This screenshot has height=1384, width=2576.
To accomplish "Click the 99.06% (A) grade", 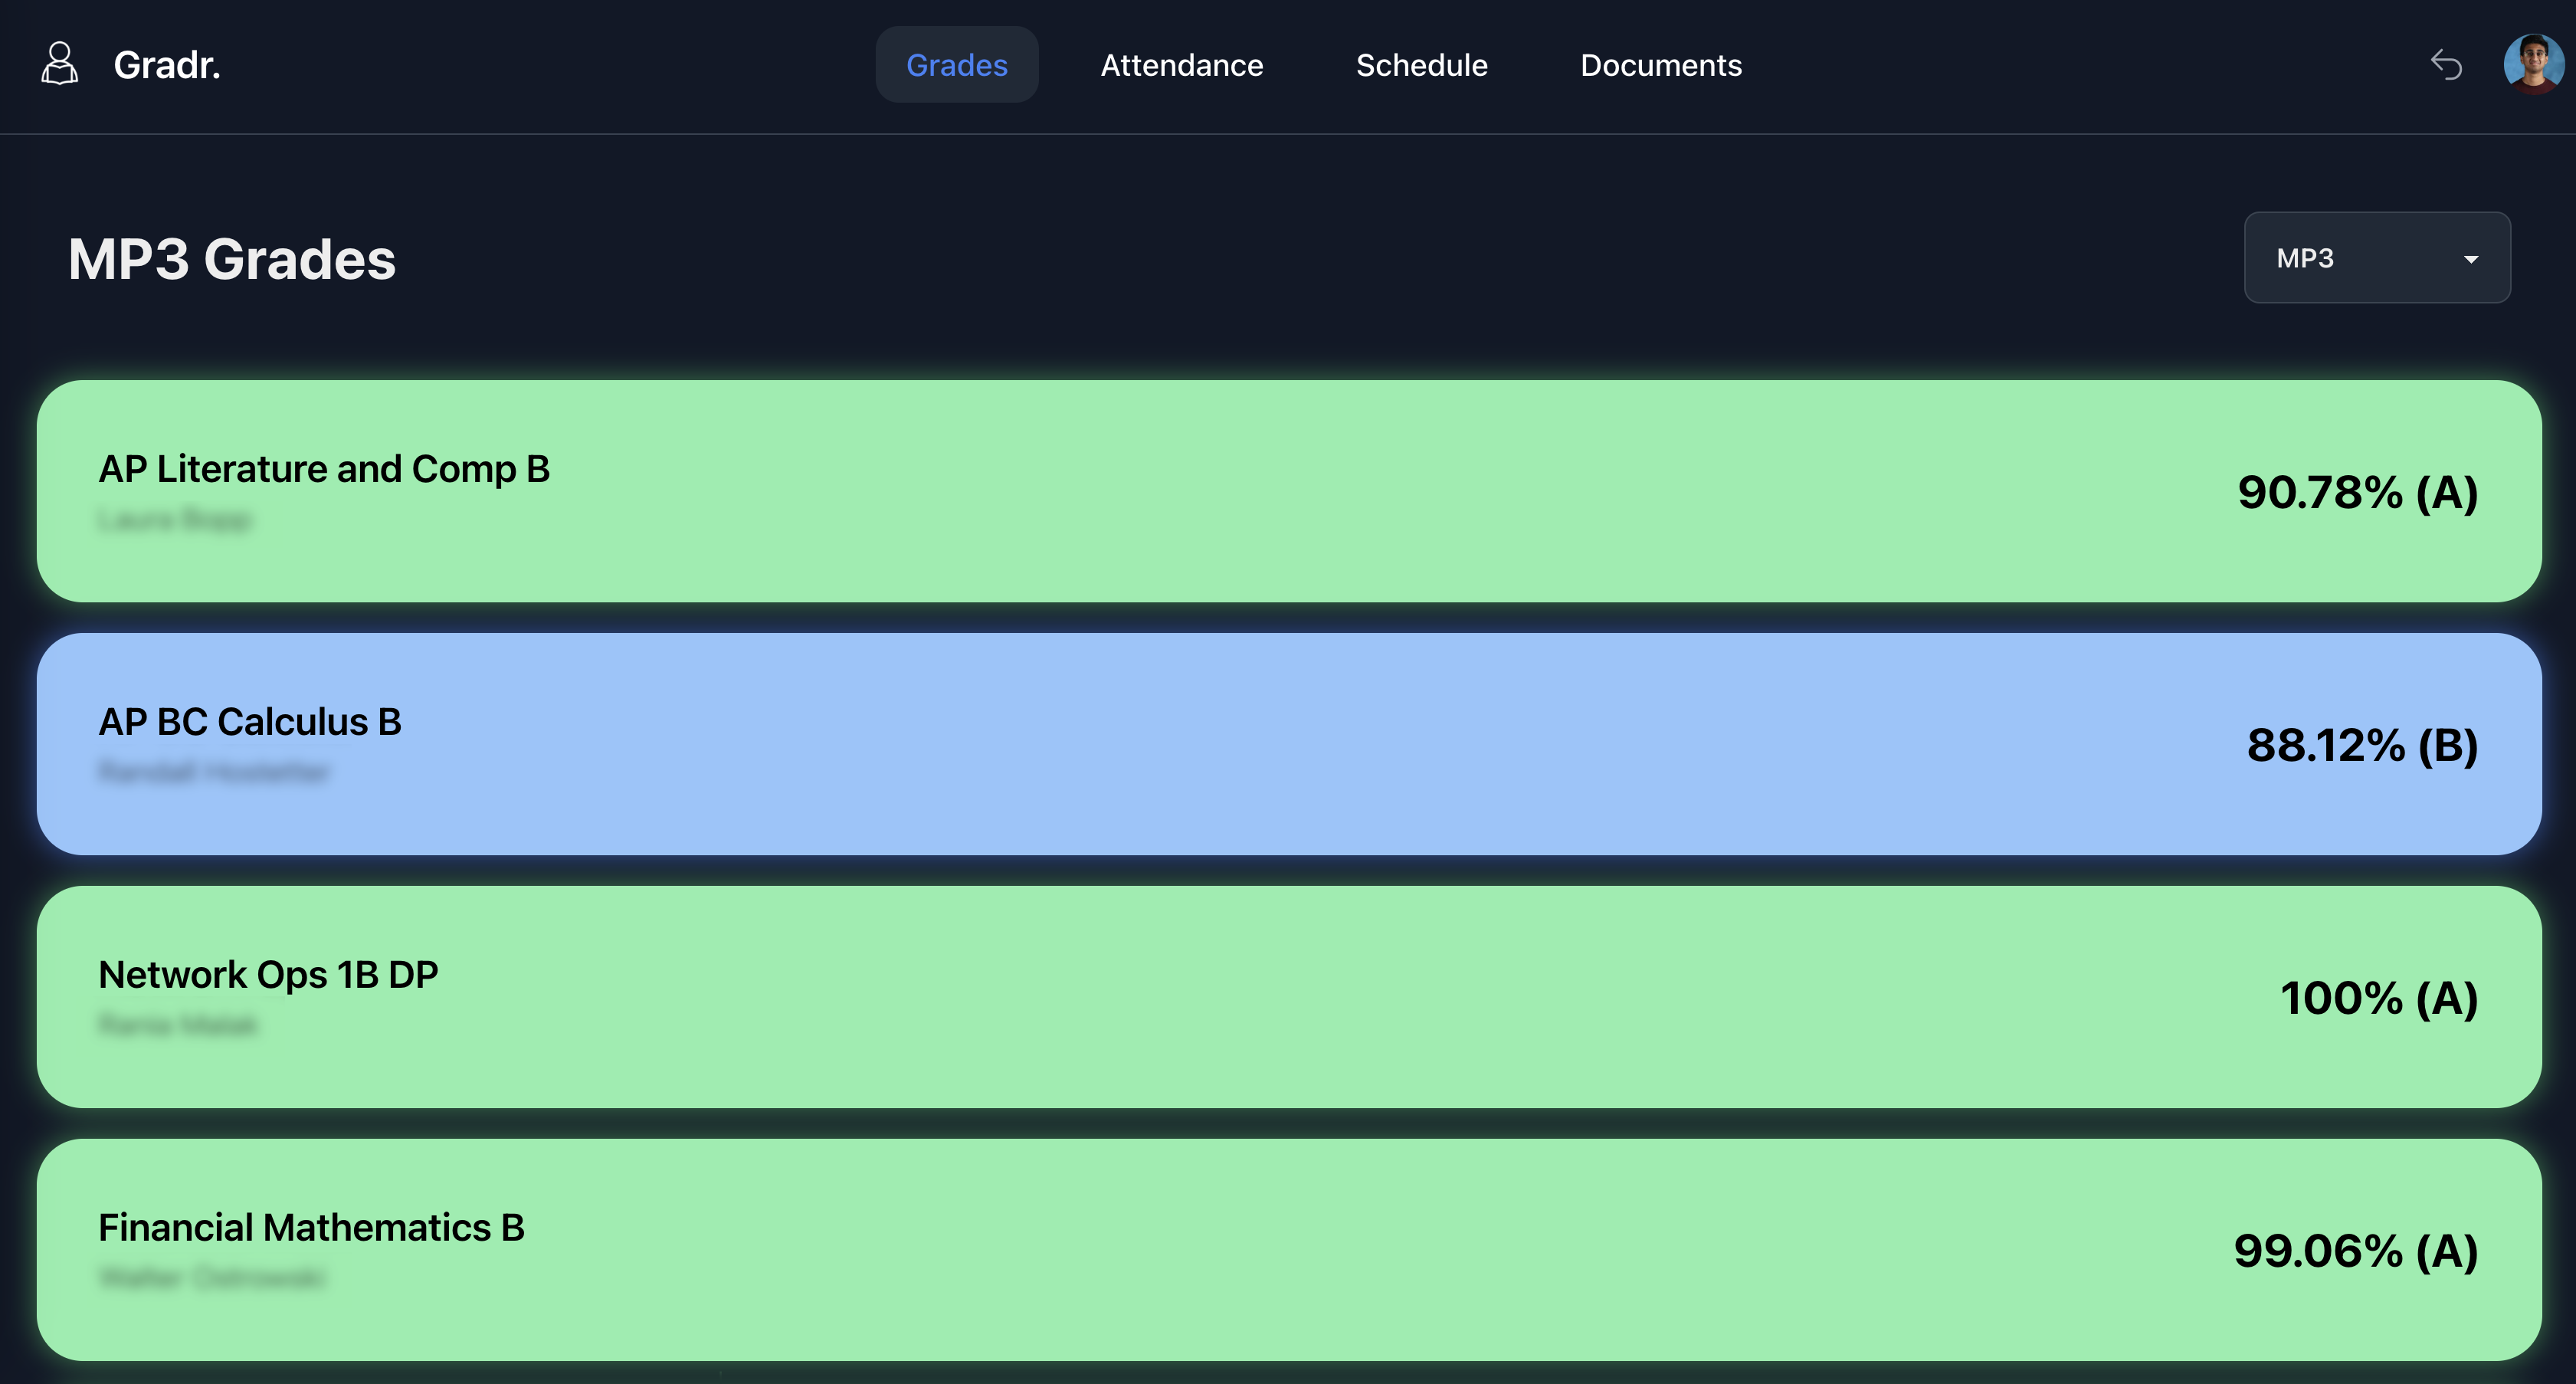I will point(2355,1251).
